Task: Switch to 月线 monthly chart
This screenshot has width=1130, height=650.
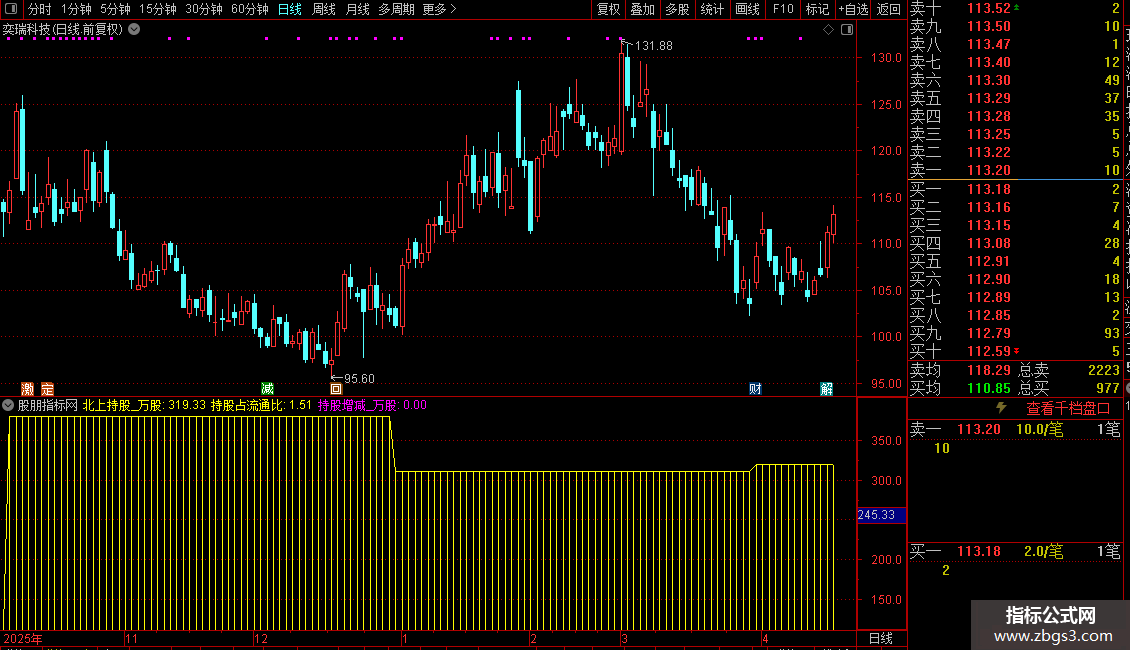Action: [x=357, y=9]
